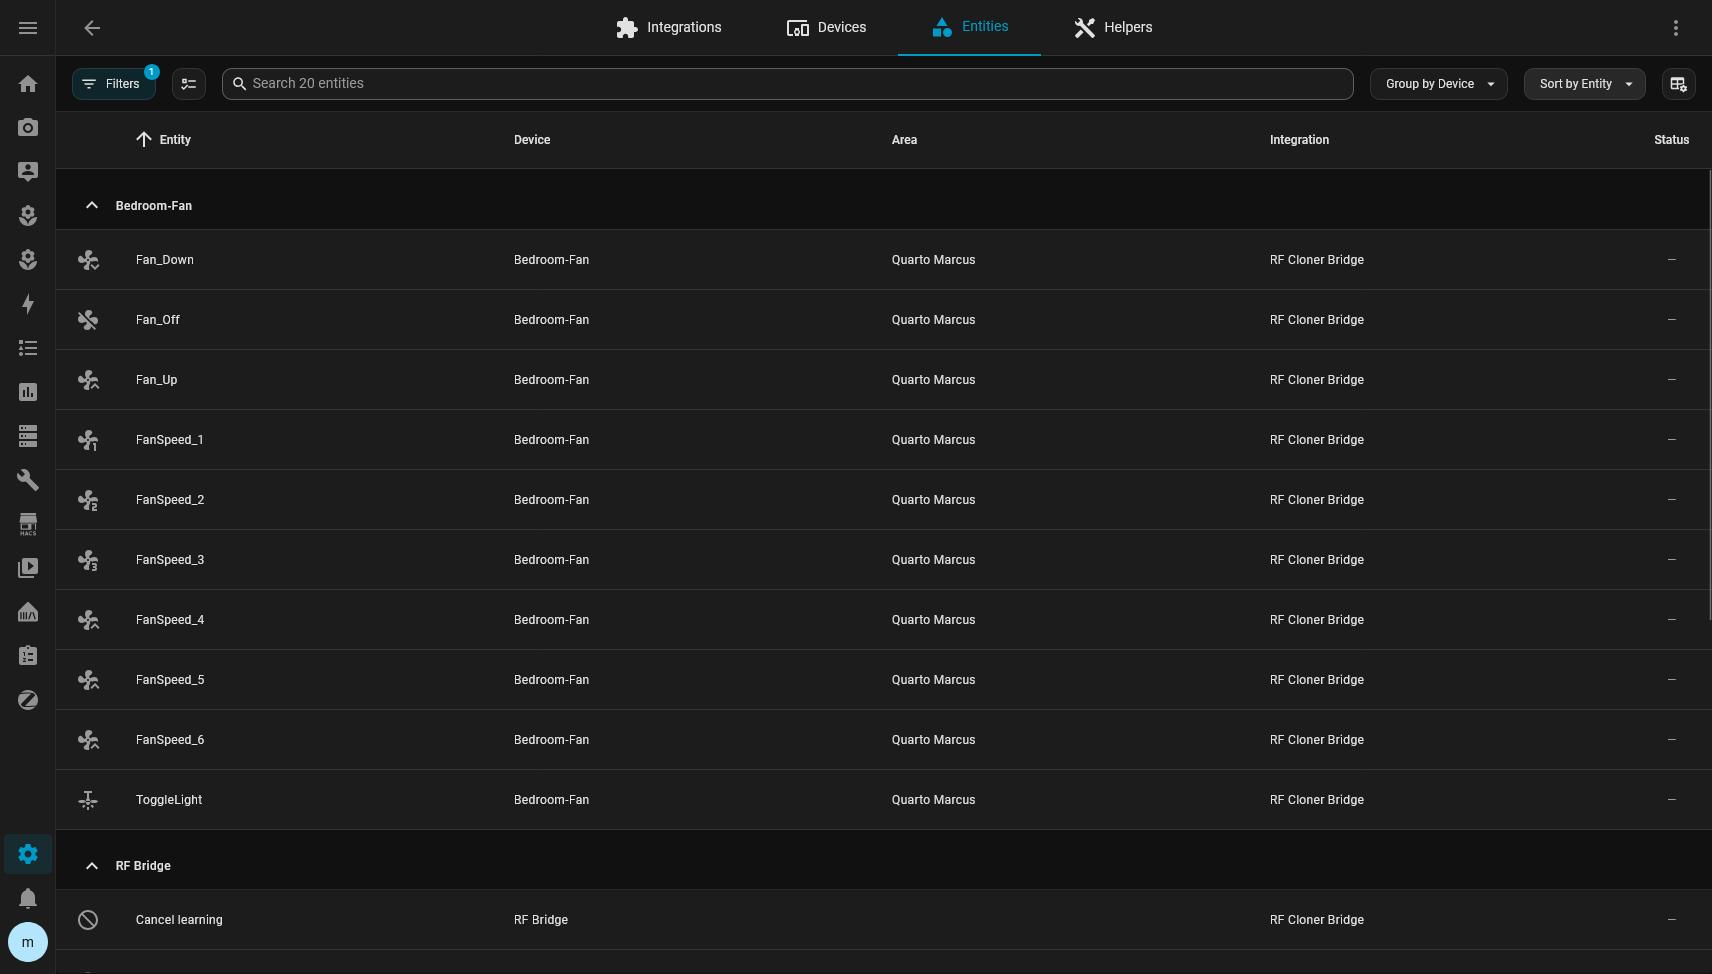Click the Cancel learning entity icon
Screen dimensions: 1712x974
(88, 920)
